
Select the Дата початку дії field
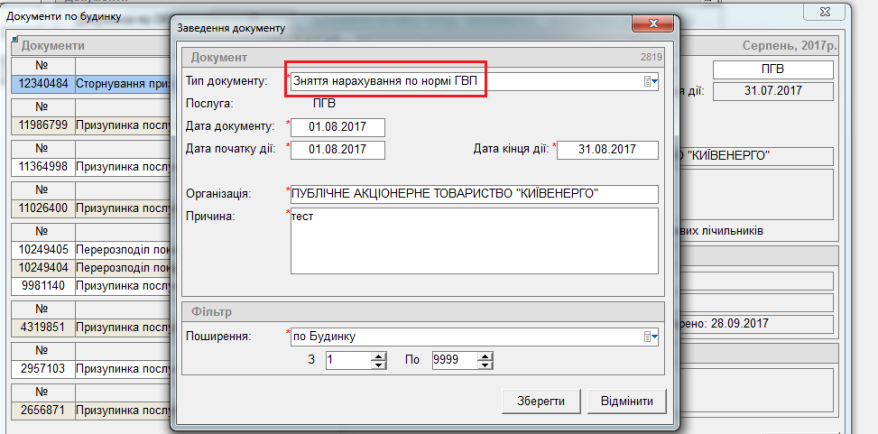click(337, 149)
